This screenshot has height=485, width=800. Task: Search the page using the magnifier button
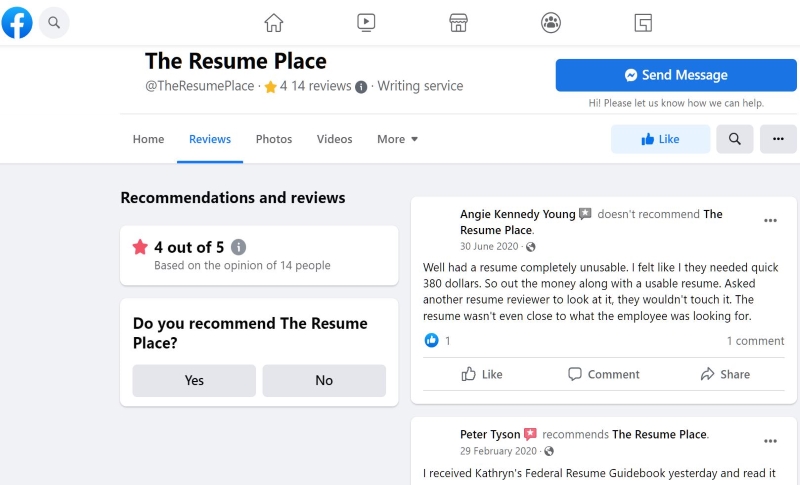tap(735, 139)
